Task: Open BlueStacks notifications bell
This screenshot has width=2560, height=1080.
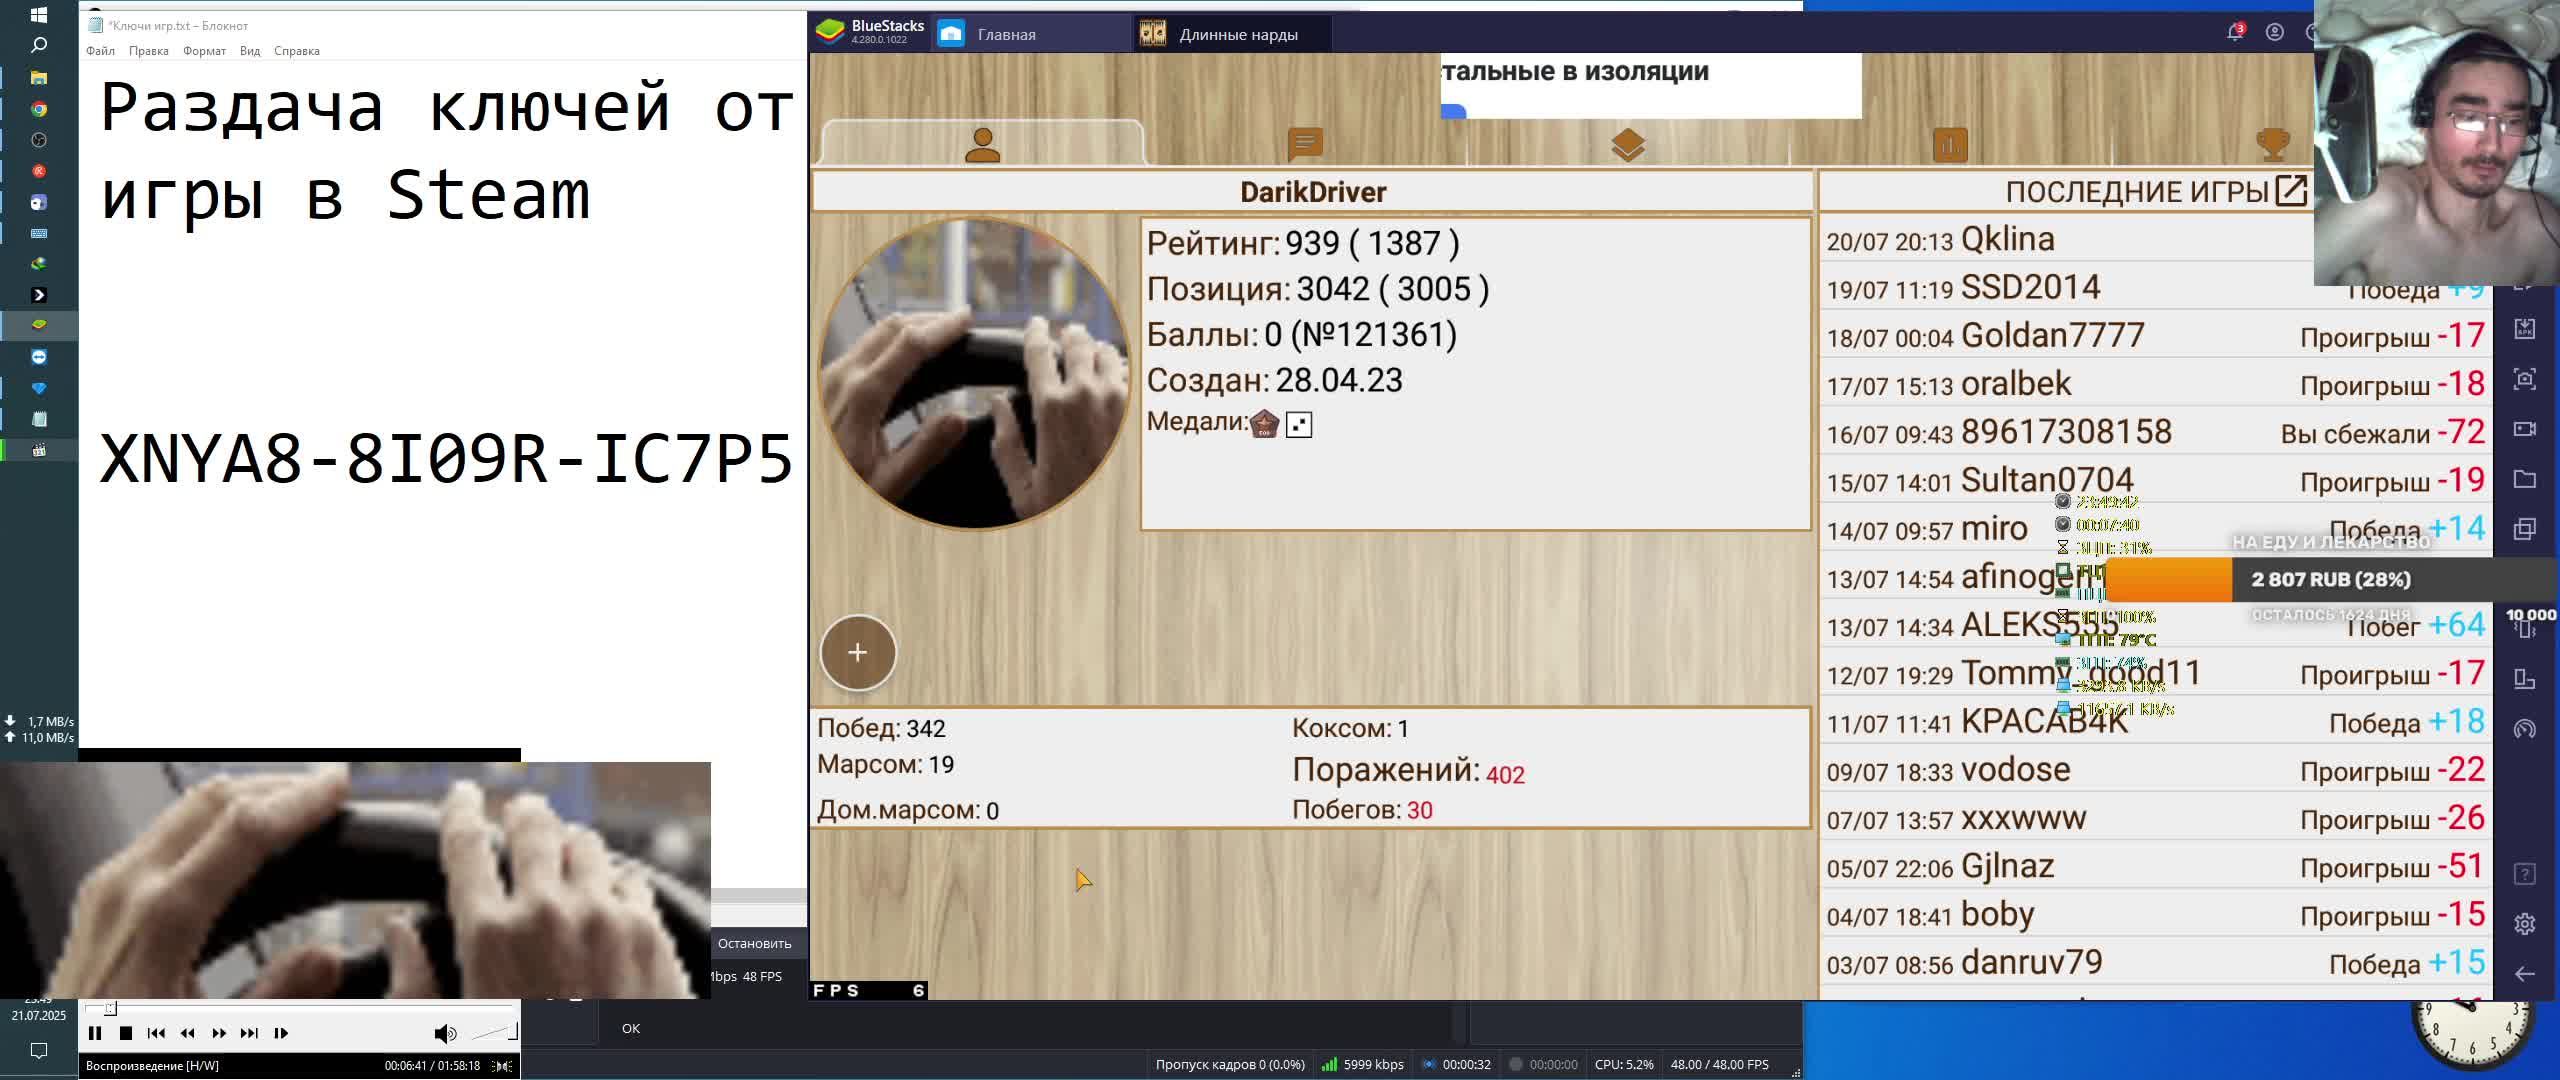Action: click(x=2234, y=33)
